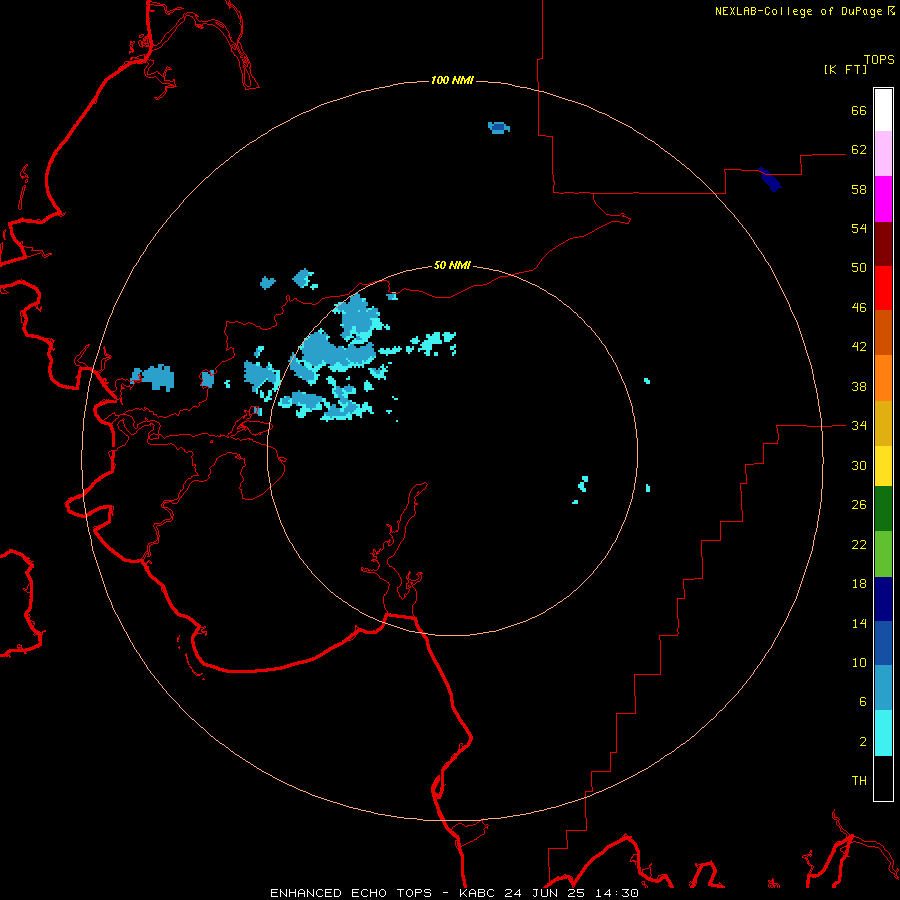This screenshot has width=900, height=900.
Task: Click the 14:30 timestamp
Action: coord(619,893)
